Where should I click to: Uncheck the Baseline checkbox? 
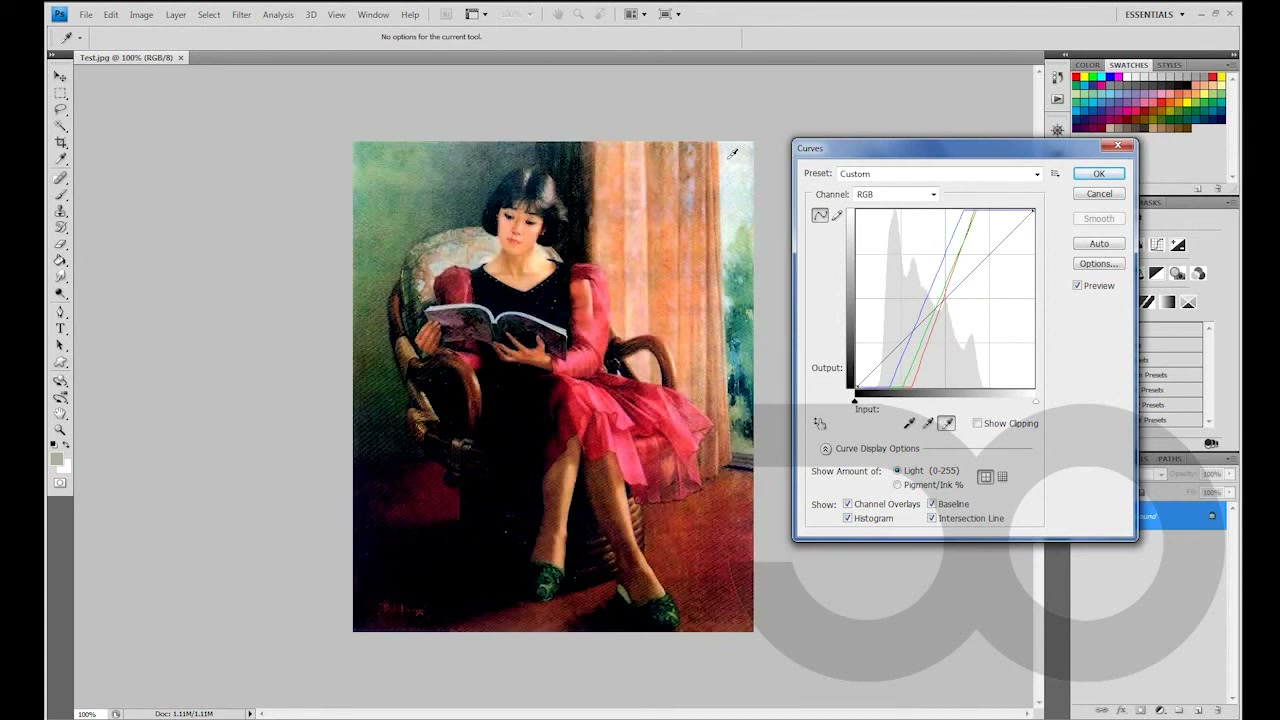[x=932, y=504]
